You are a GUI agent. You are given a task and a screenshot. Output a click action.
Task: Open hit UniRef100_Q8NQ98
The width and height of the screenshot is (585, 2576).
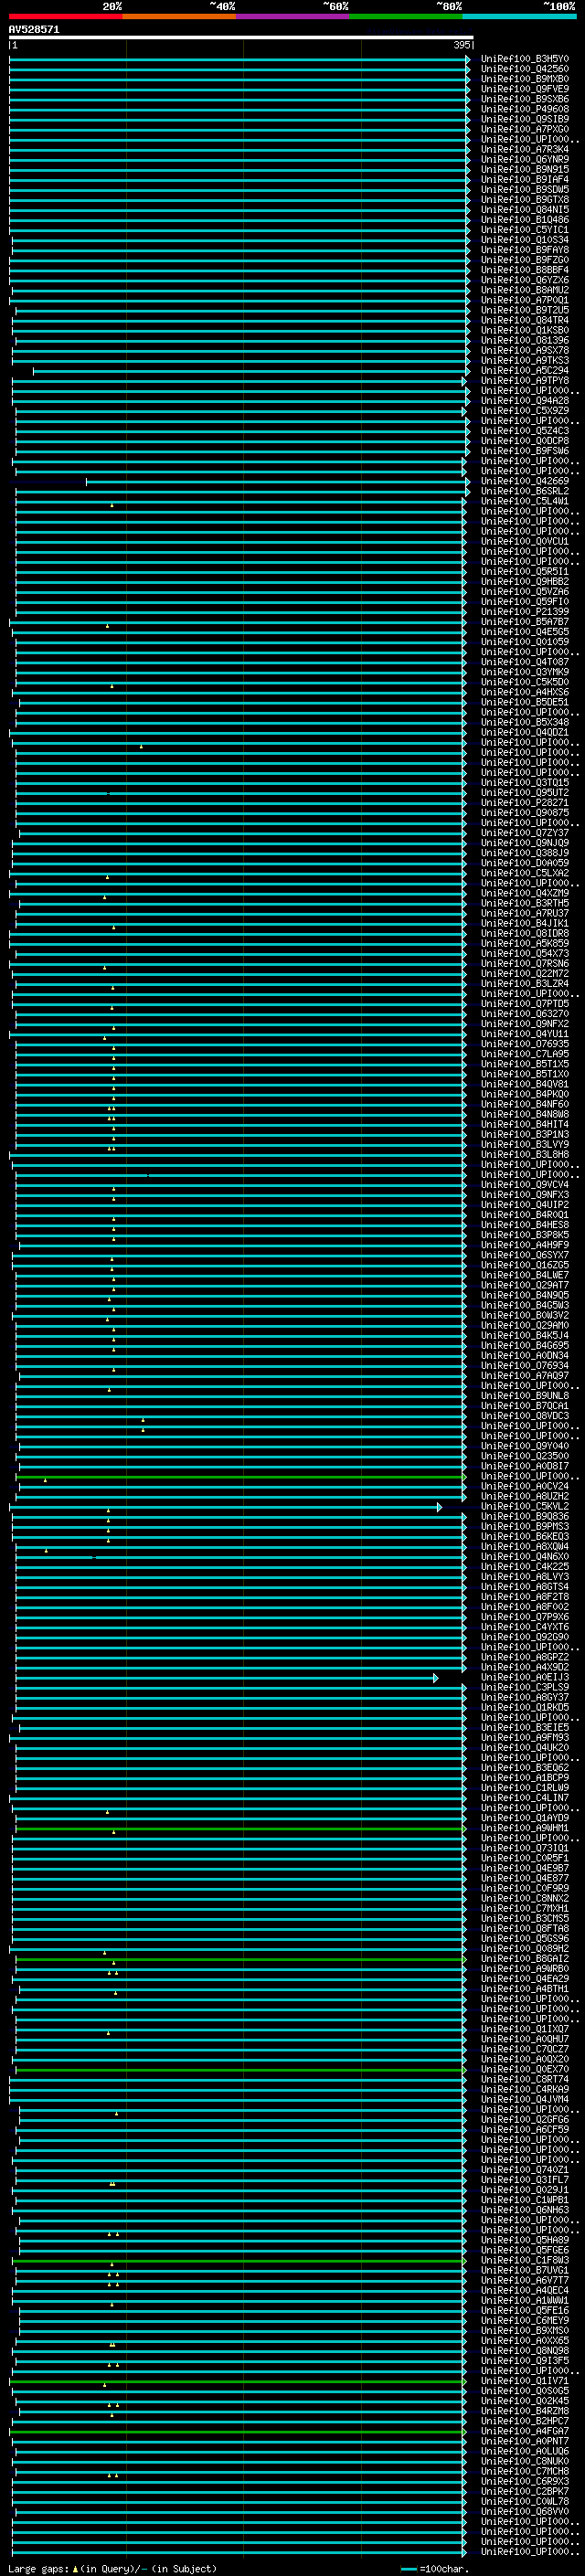525,2350
